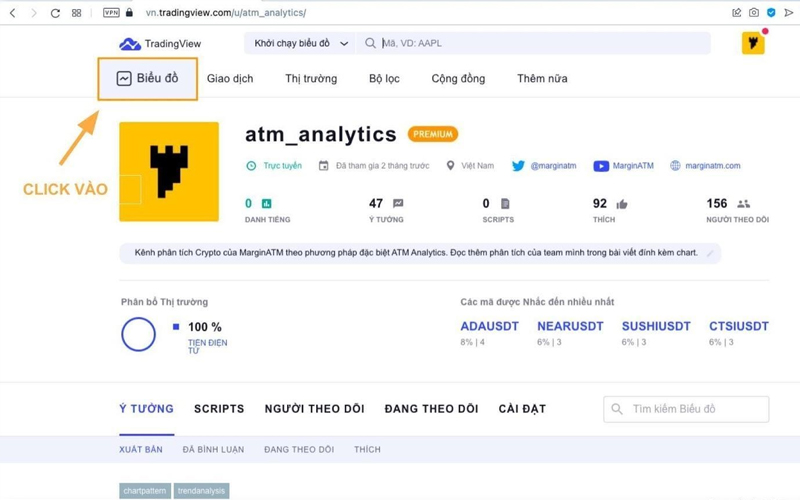800x500 pixels.
Task: Switch to the ĐANG THEO DÕI tab
Action: point(432,409)
